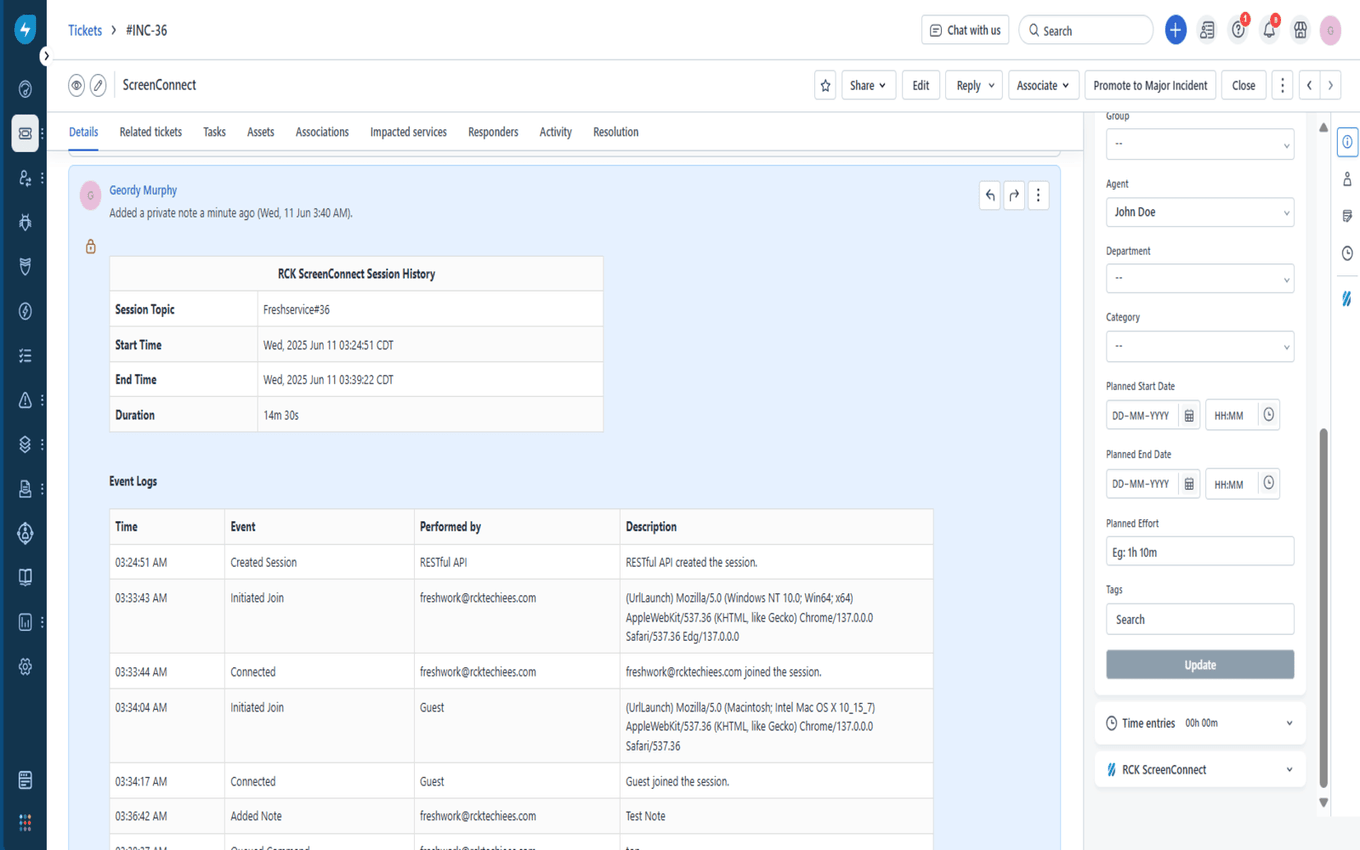Click the properties panel scrollbar down arrow
This screenshot has width=1360, height=850.
point(1323,802)
